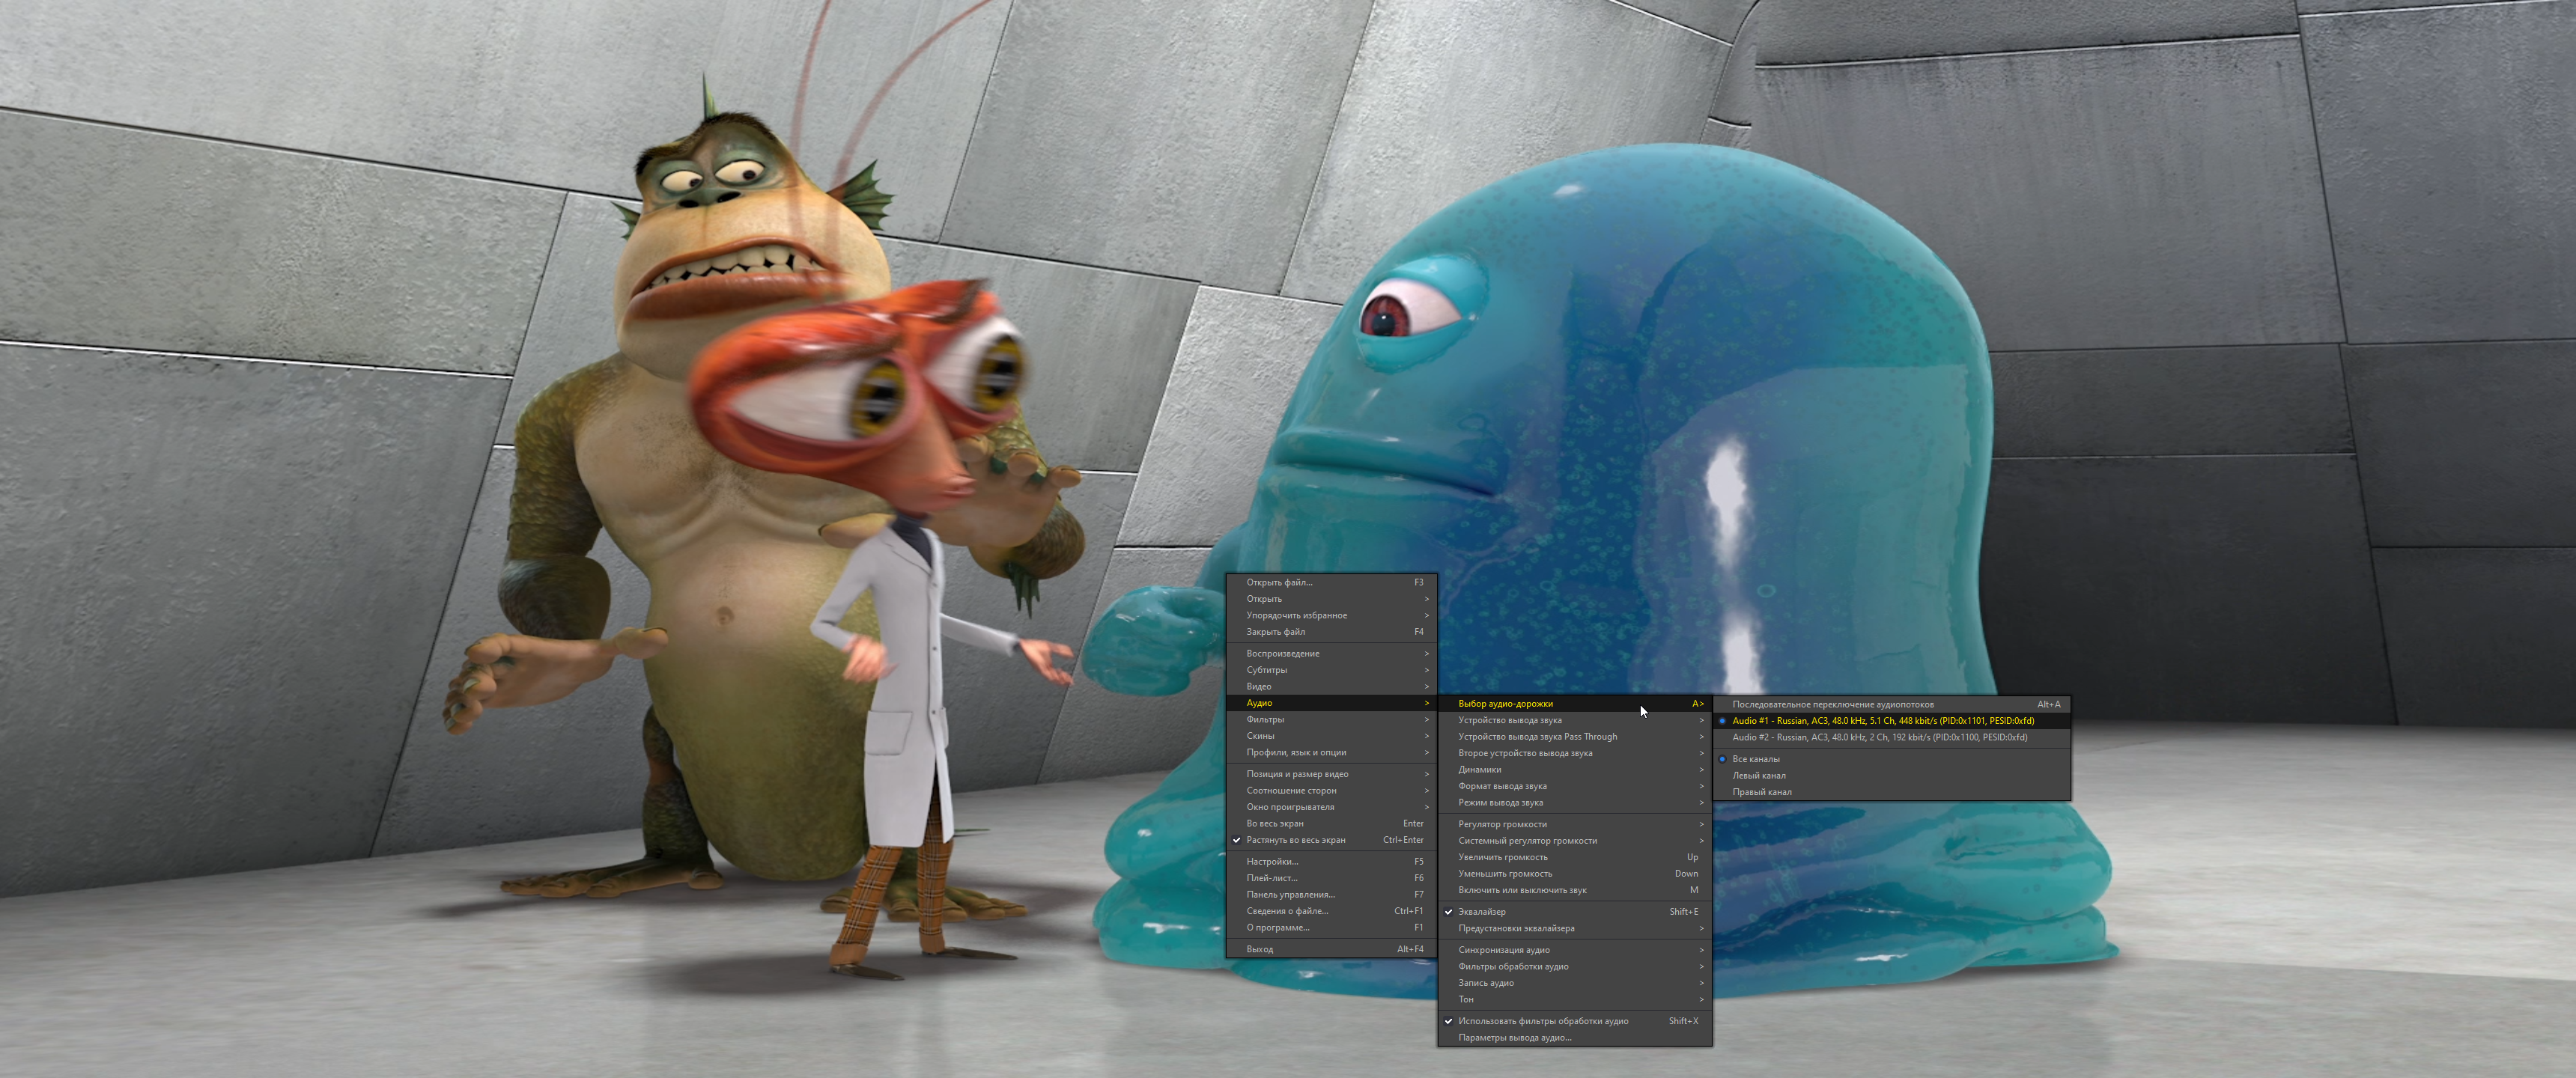Select Audio #2 Russian 2 Ch track
Image resolution: width=2576 pixels, height=1078 pixels.
(x=1879, y=737)
